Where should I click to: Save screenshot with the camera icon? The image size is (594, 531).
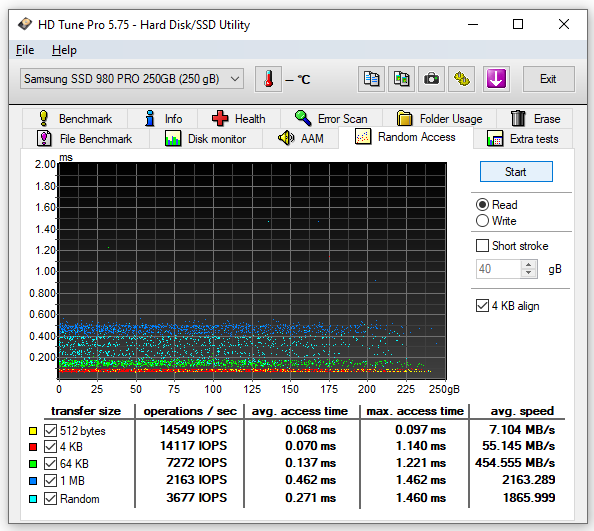tap(431, 79)
